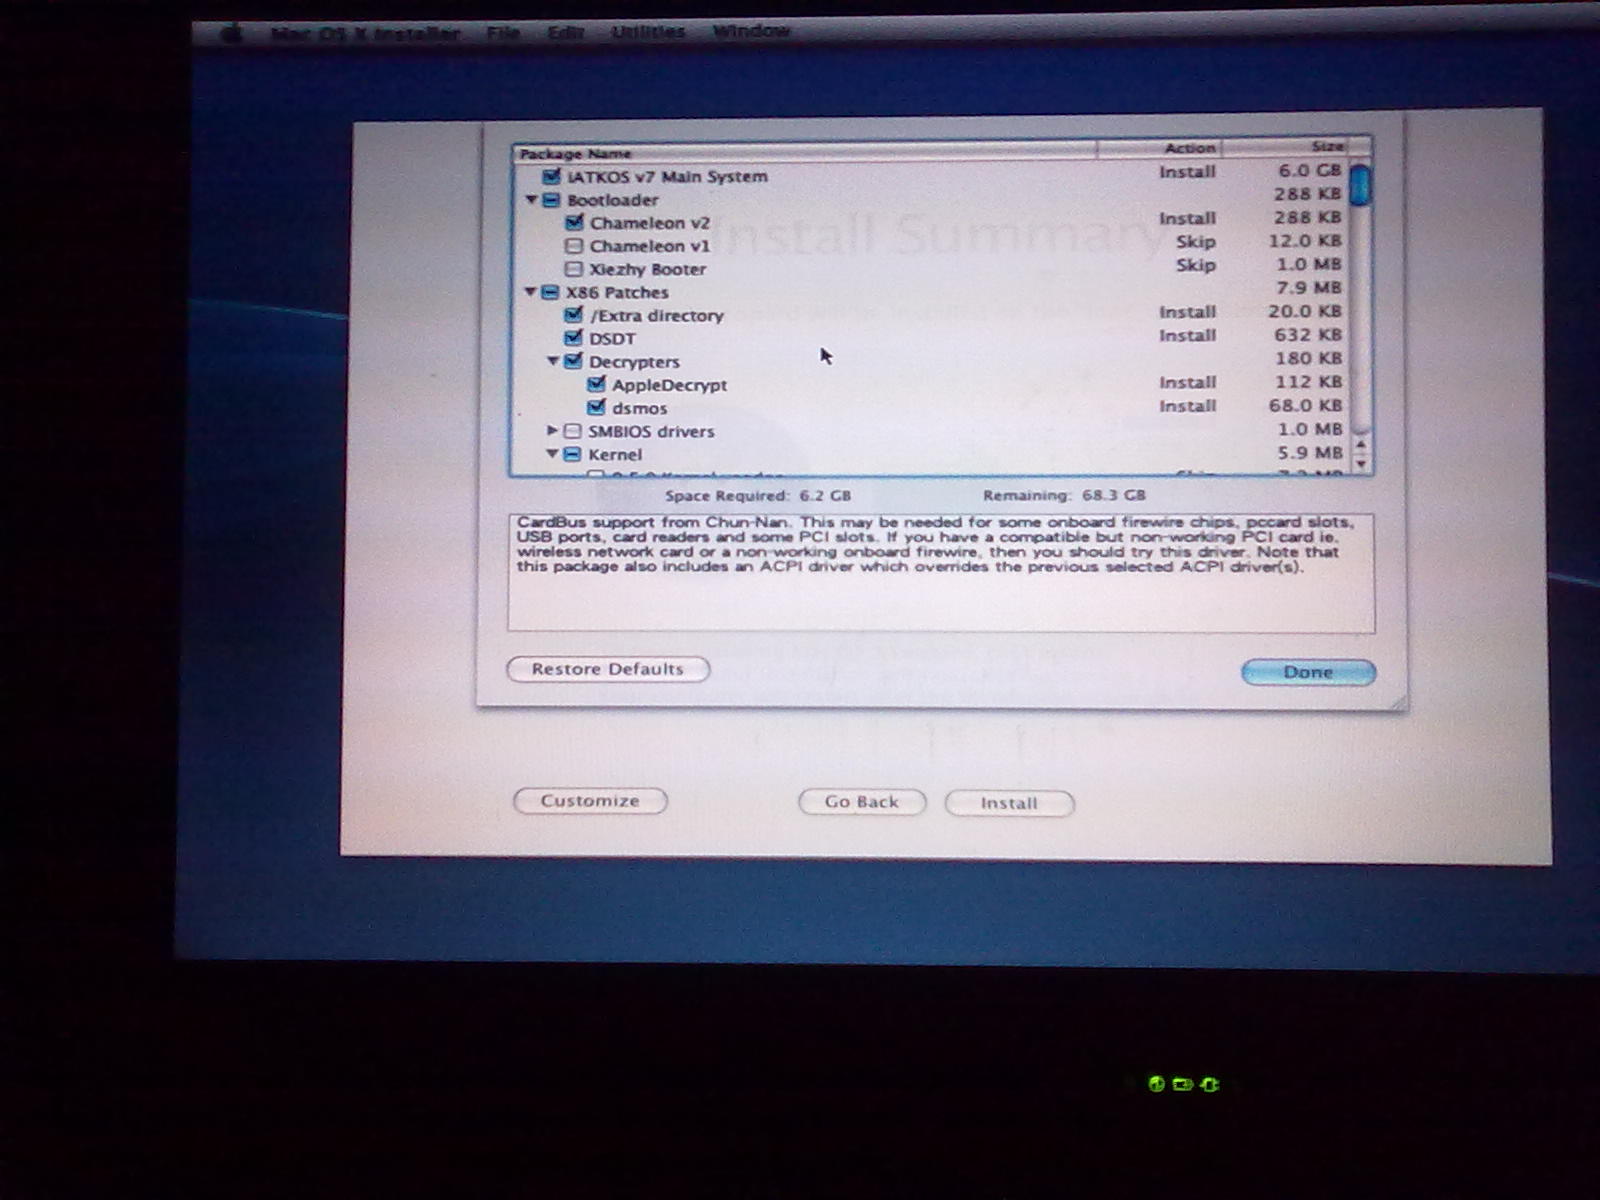Viewport: 1600px width, 1200px height.
Task: Open the Utilities menu
Action: (648, 32)
